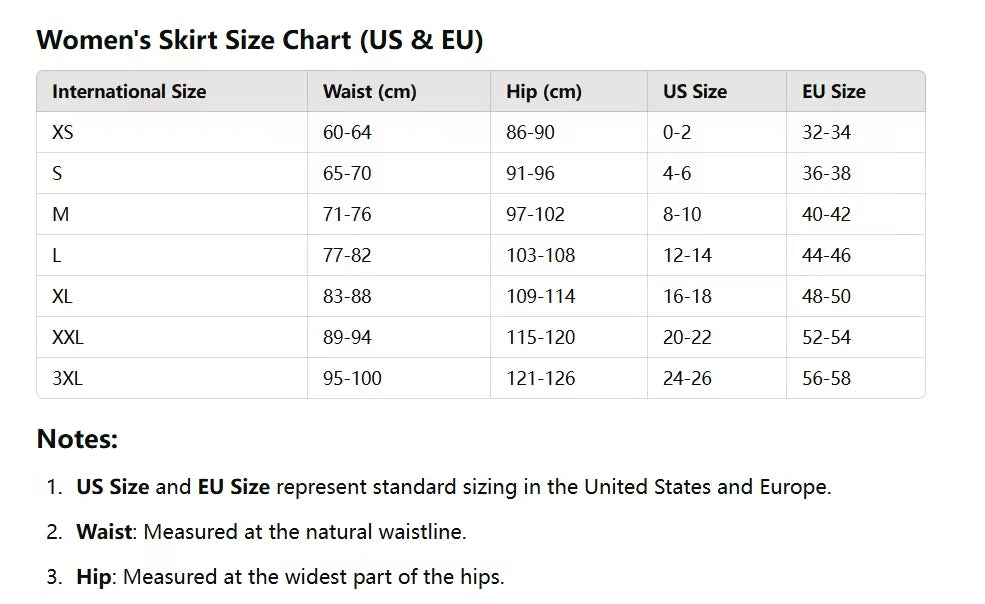Select the EU size 32-34 cell
Image resolution: width=985 pixels, height=604 pixels.
(x=826, y=133)
